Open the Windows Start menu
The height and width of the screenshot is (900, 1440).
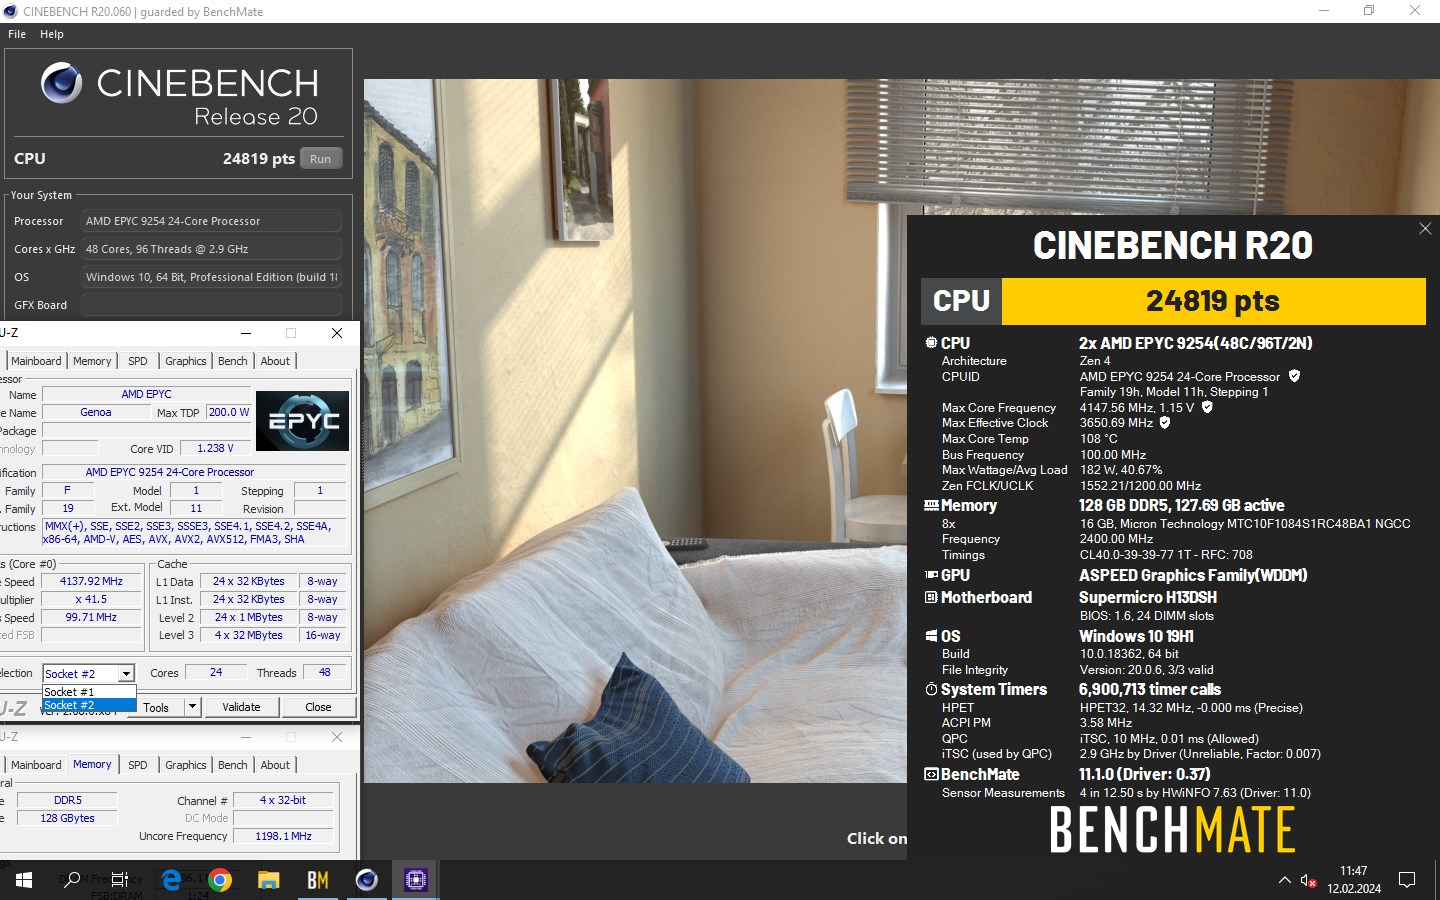pyautogui.click(x=24, y=880)
